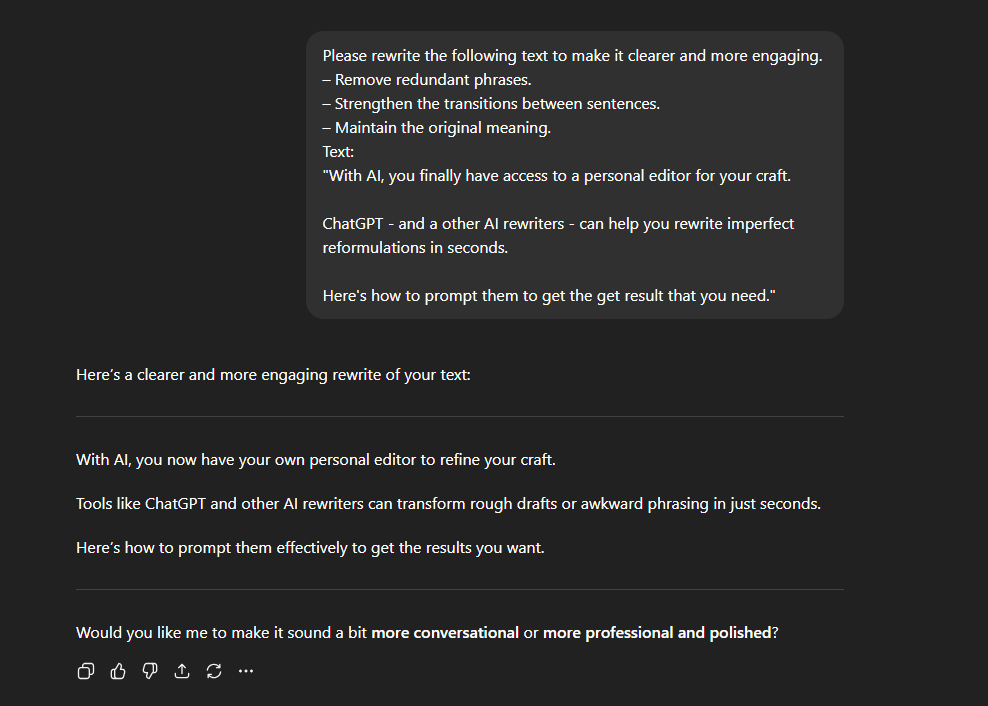Click the rewritten line 'With AI, you now have'
Screen dimensions: 988x706
point(315,460)
